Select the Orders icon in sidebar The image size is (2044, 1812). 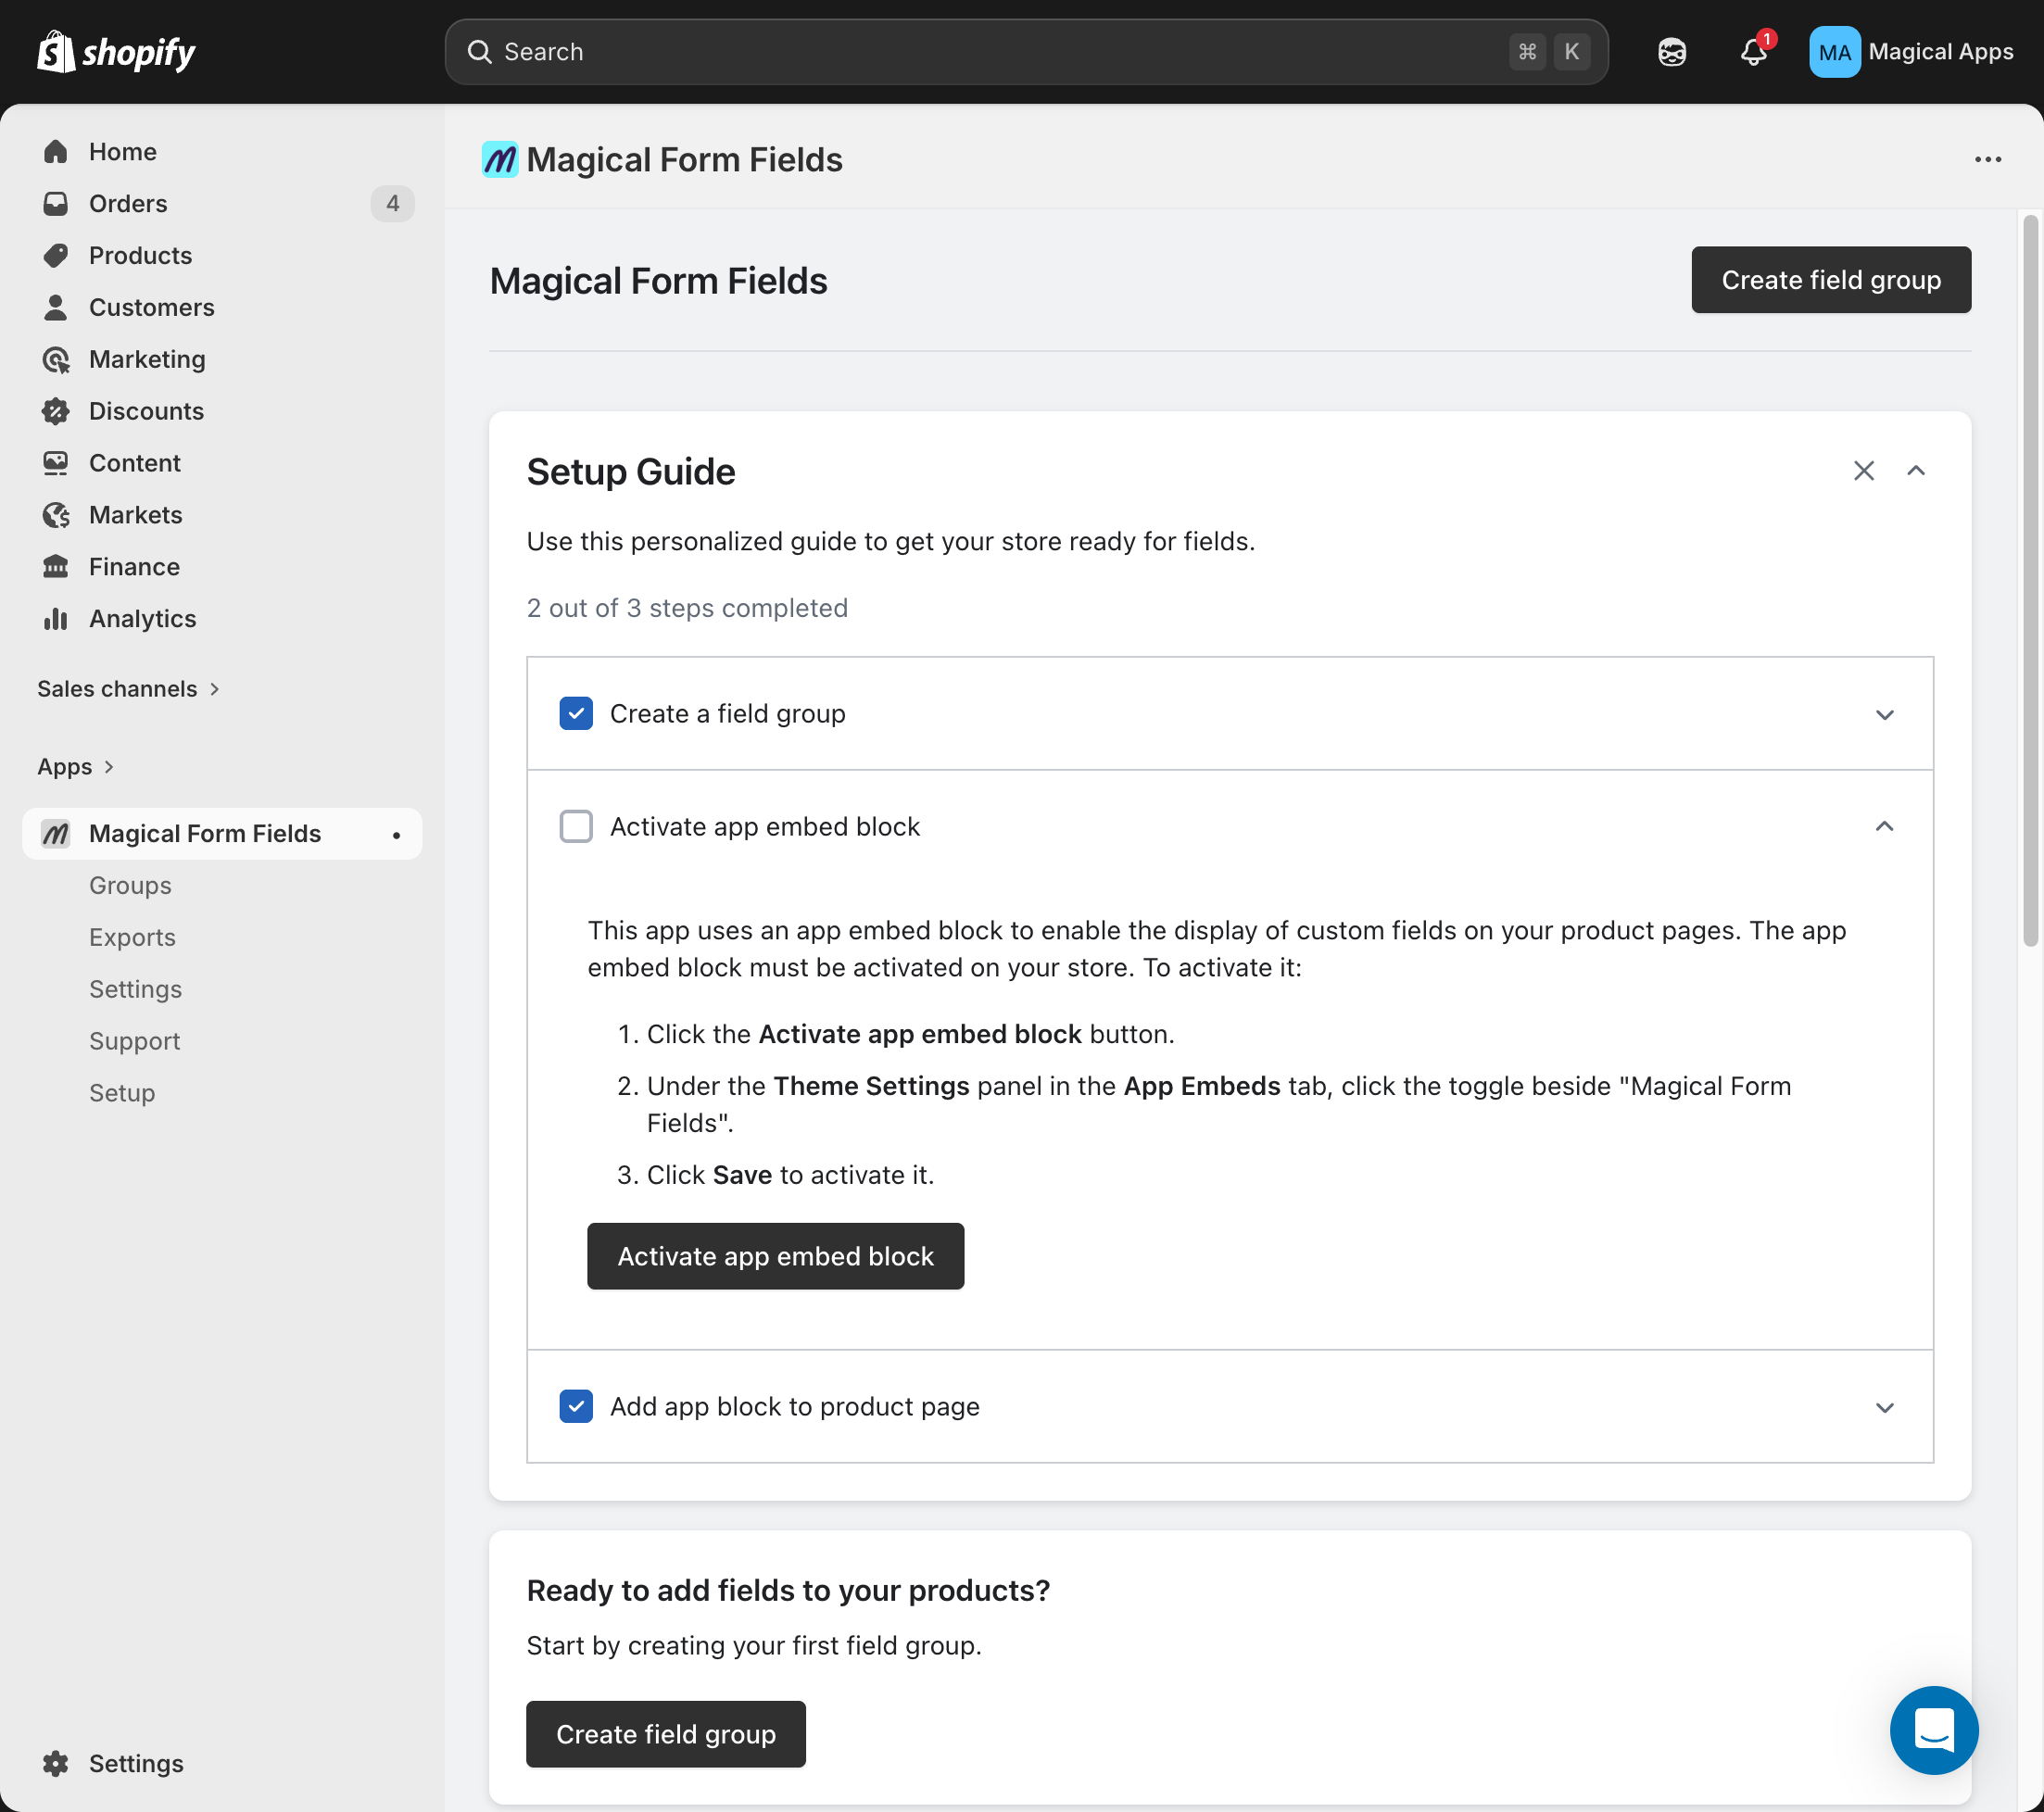56,203
